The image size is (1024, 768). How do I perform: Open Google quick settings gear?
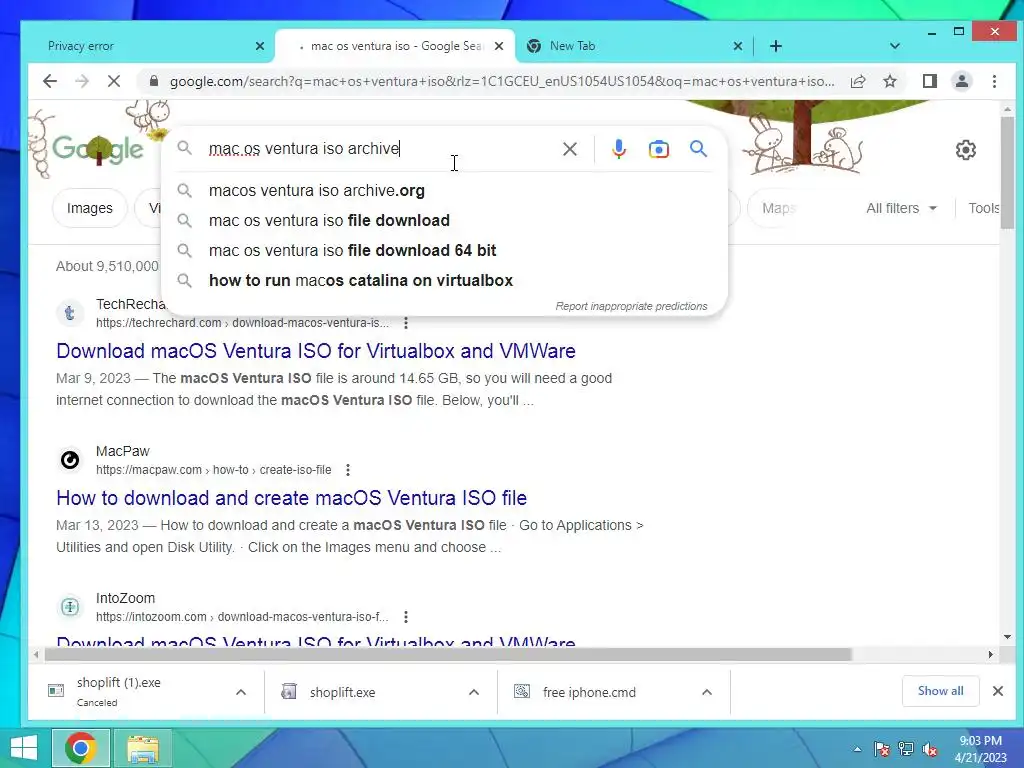pos(965,150)
